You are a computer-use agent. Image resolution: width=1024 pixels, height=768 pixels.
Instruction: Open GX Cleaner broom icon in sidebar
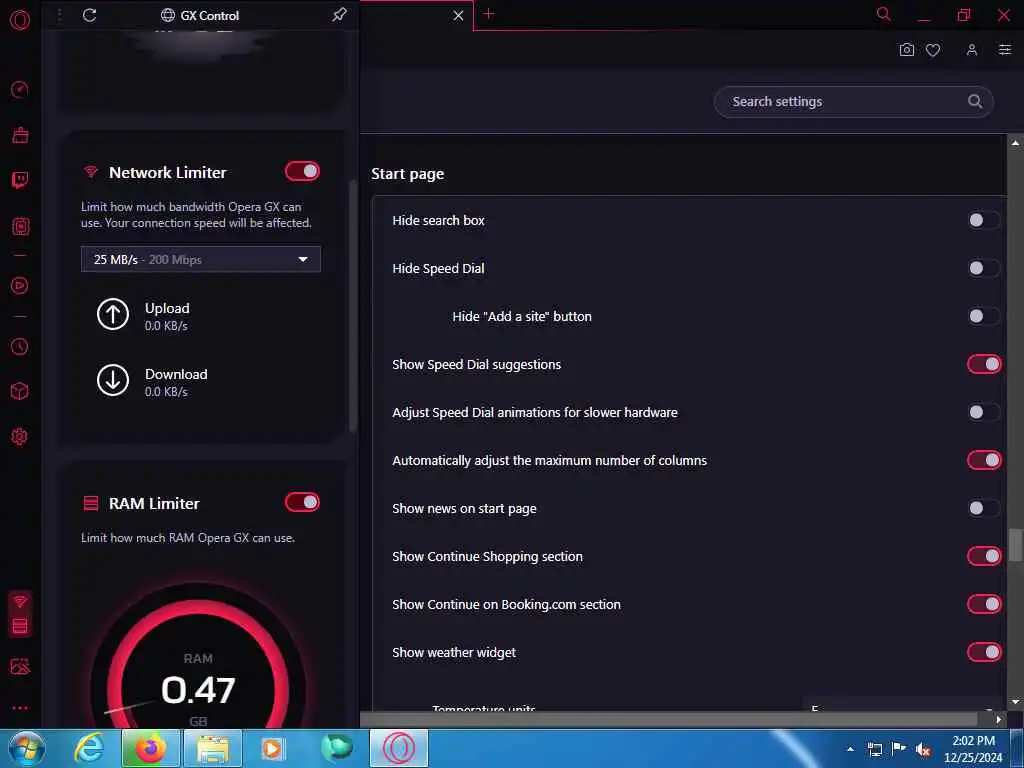point(20,135)
